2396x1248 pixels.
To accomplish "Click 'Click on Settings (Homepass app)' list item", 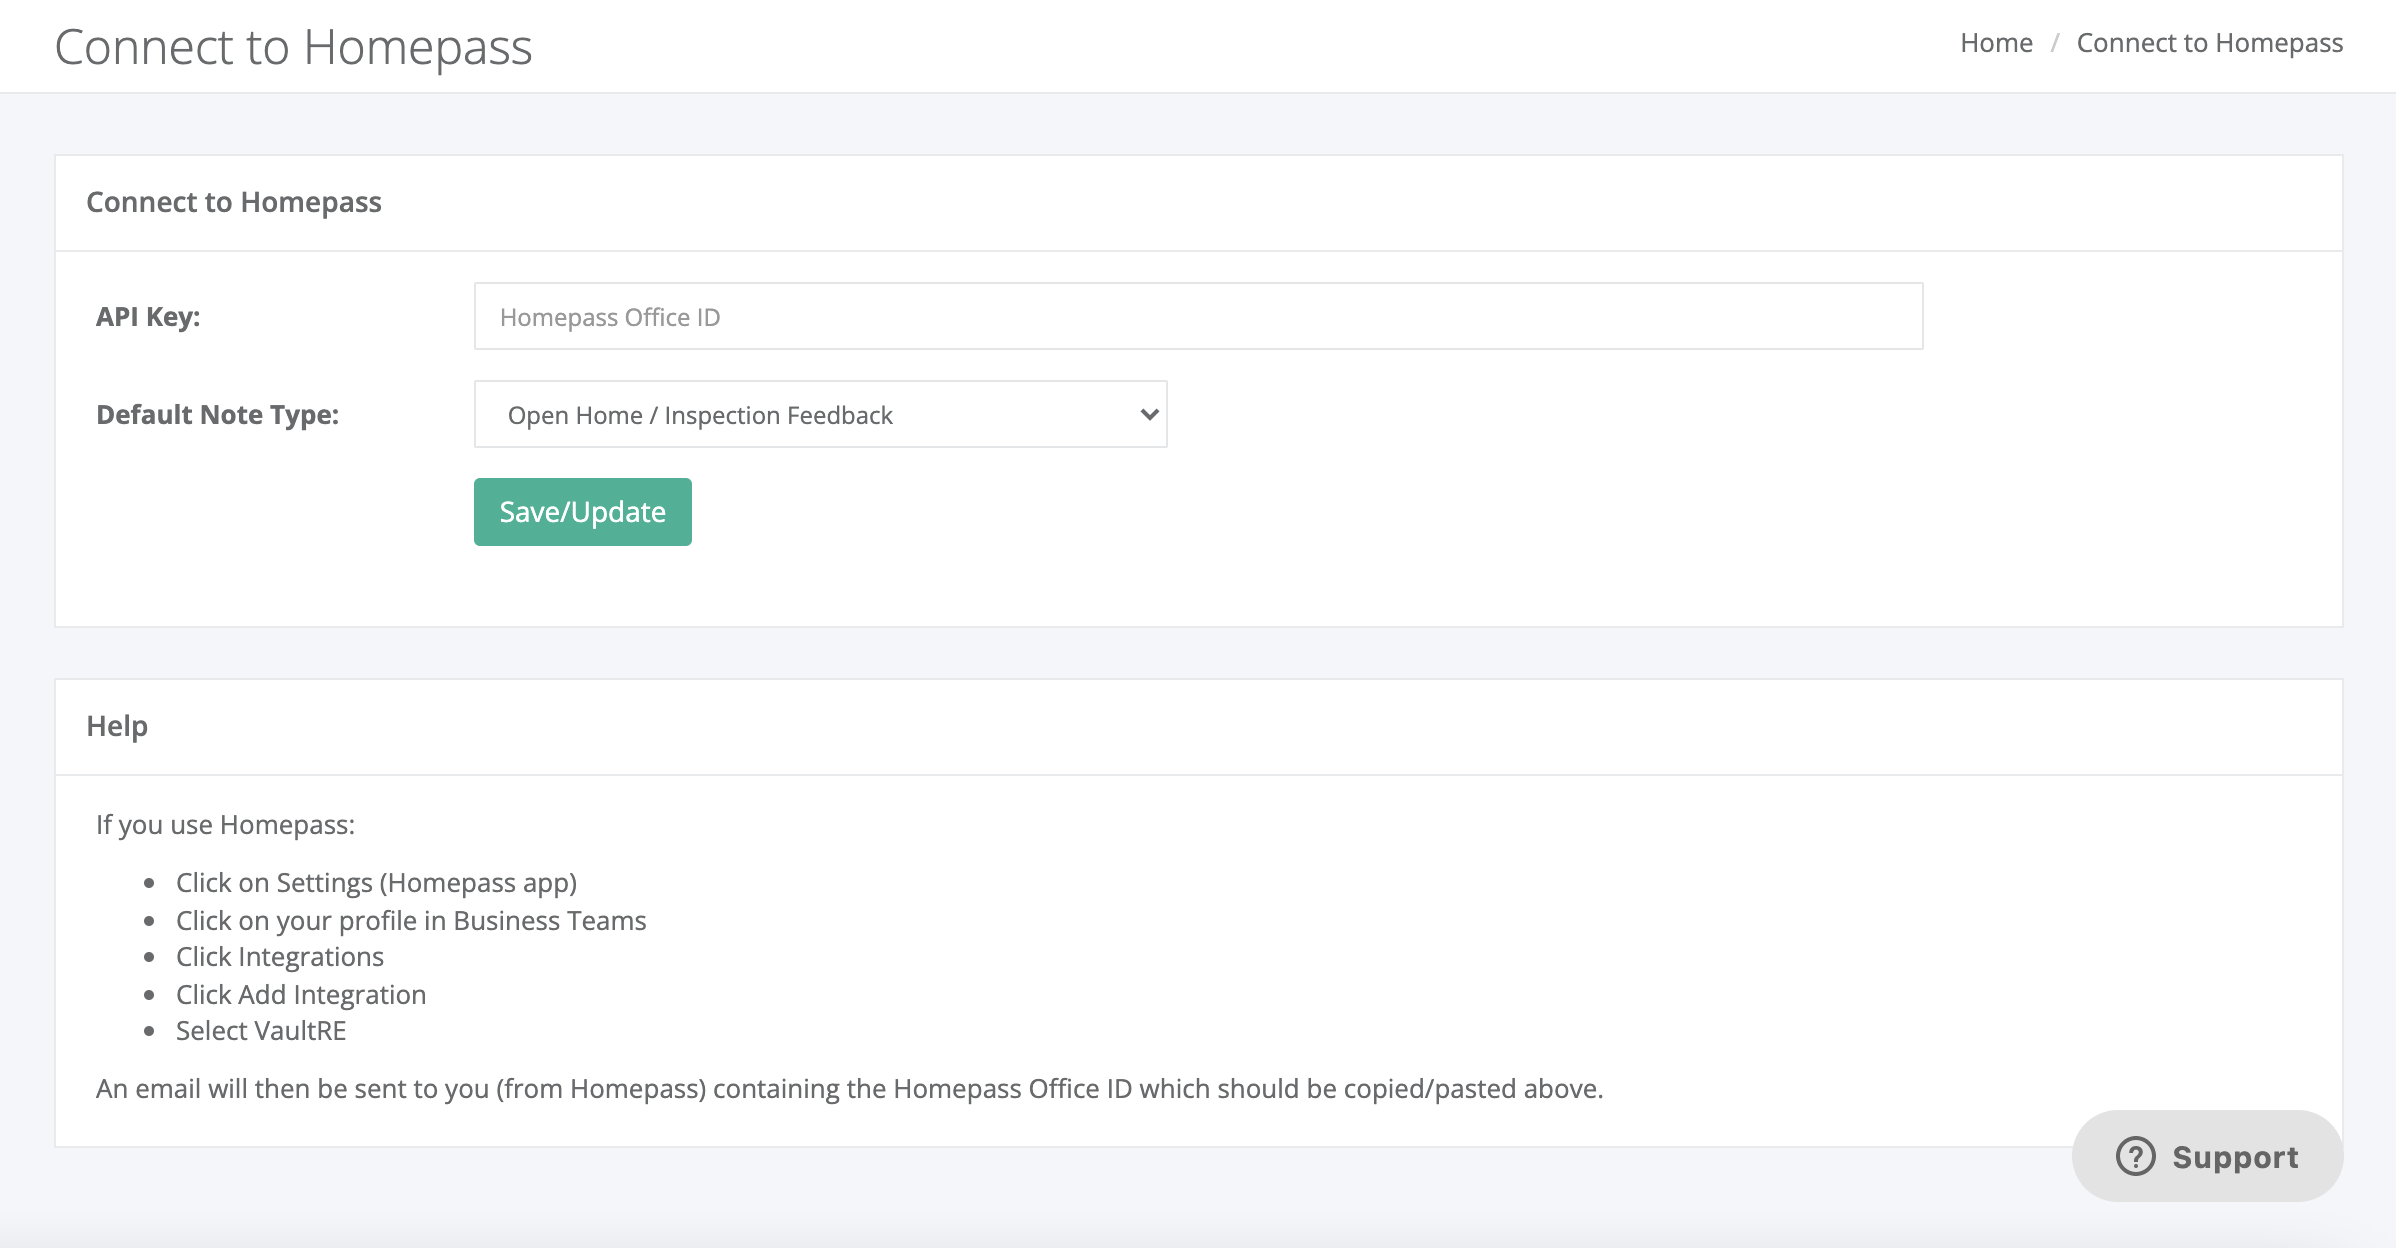I will (x=376, y=882).
